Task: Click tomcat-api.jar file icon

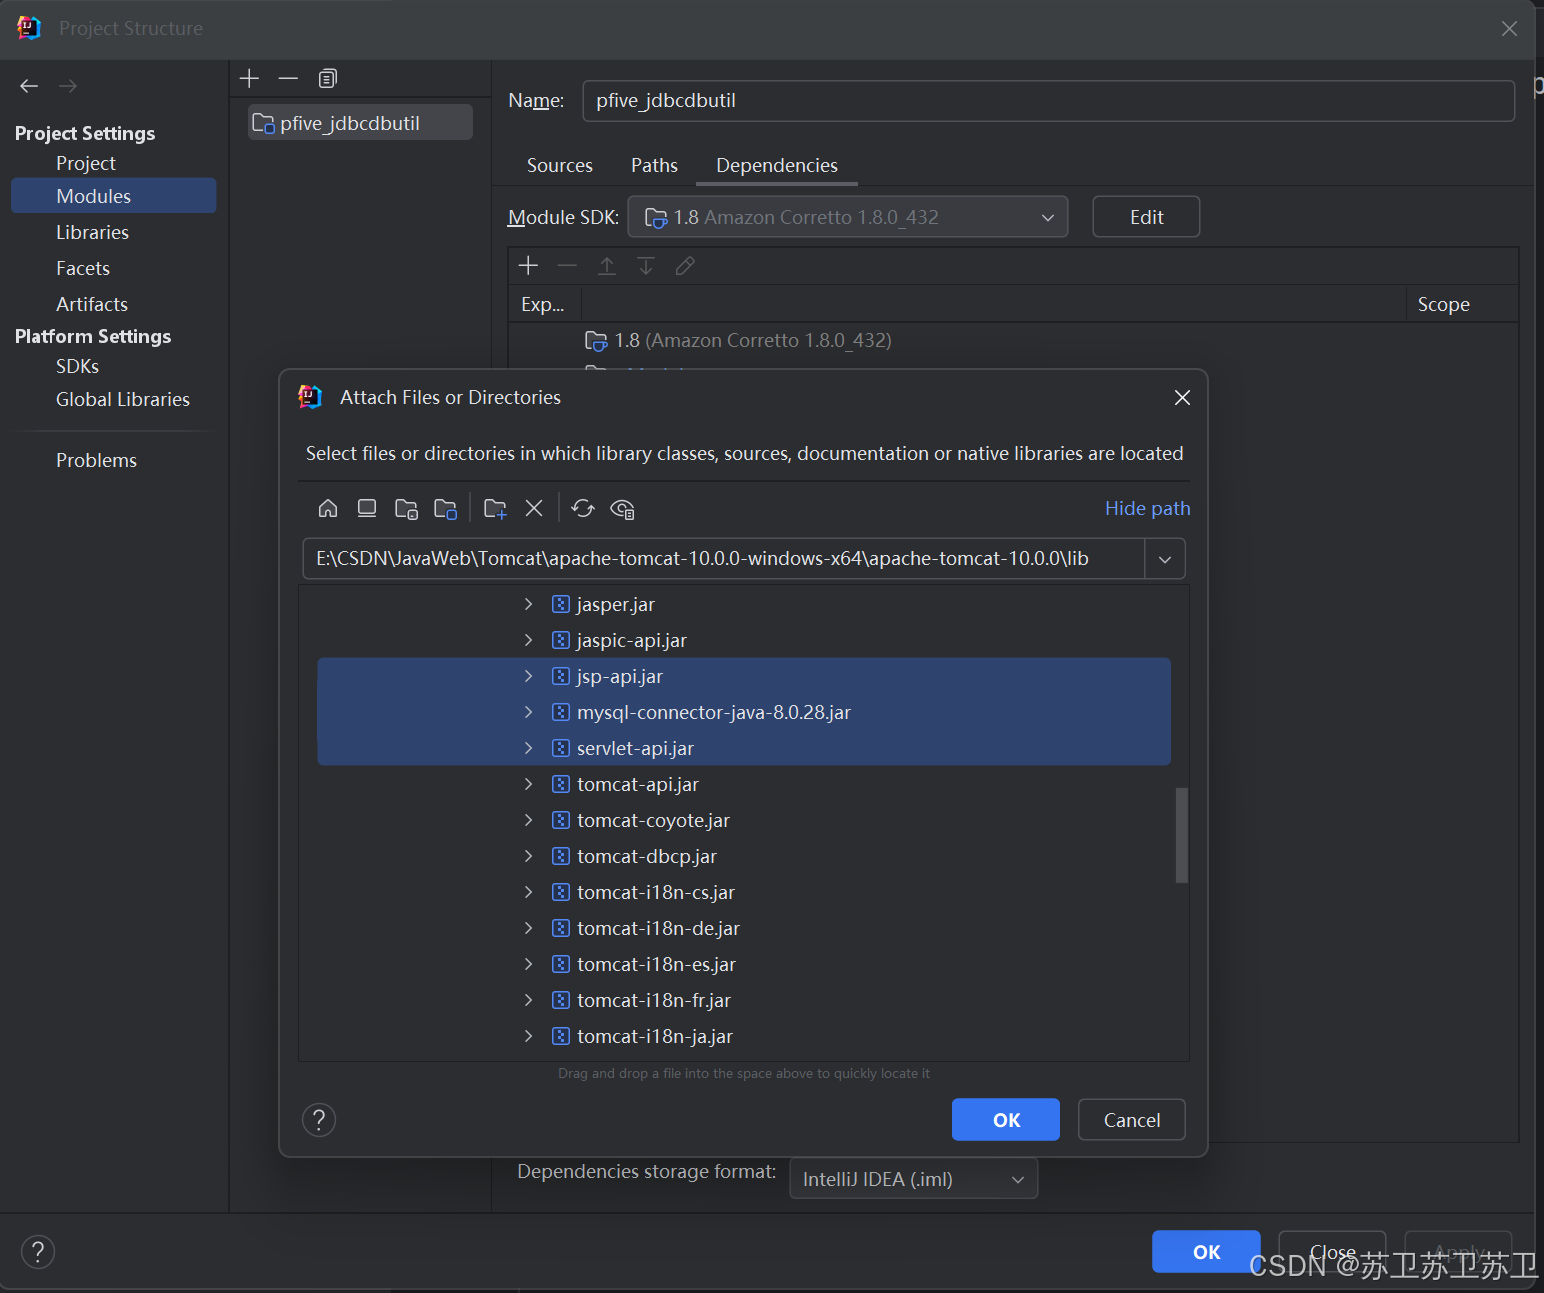Action: point(561,784)
